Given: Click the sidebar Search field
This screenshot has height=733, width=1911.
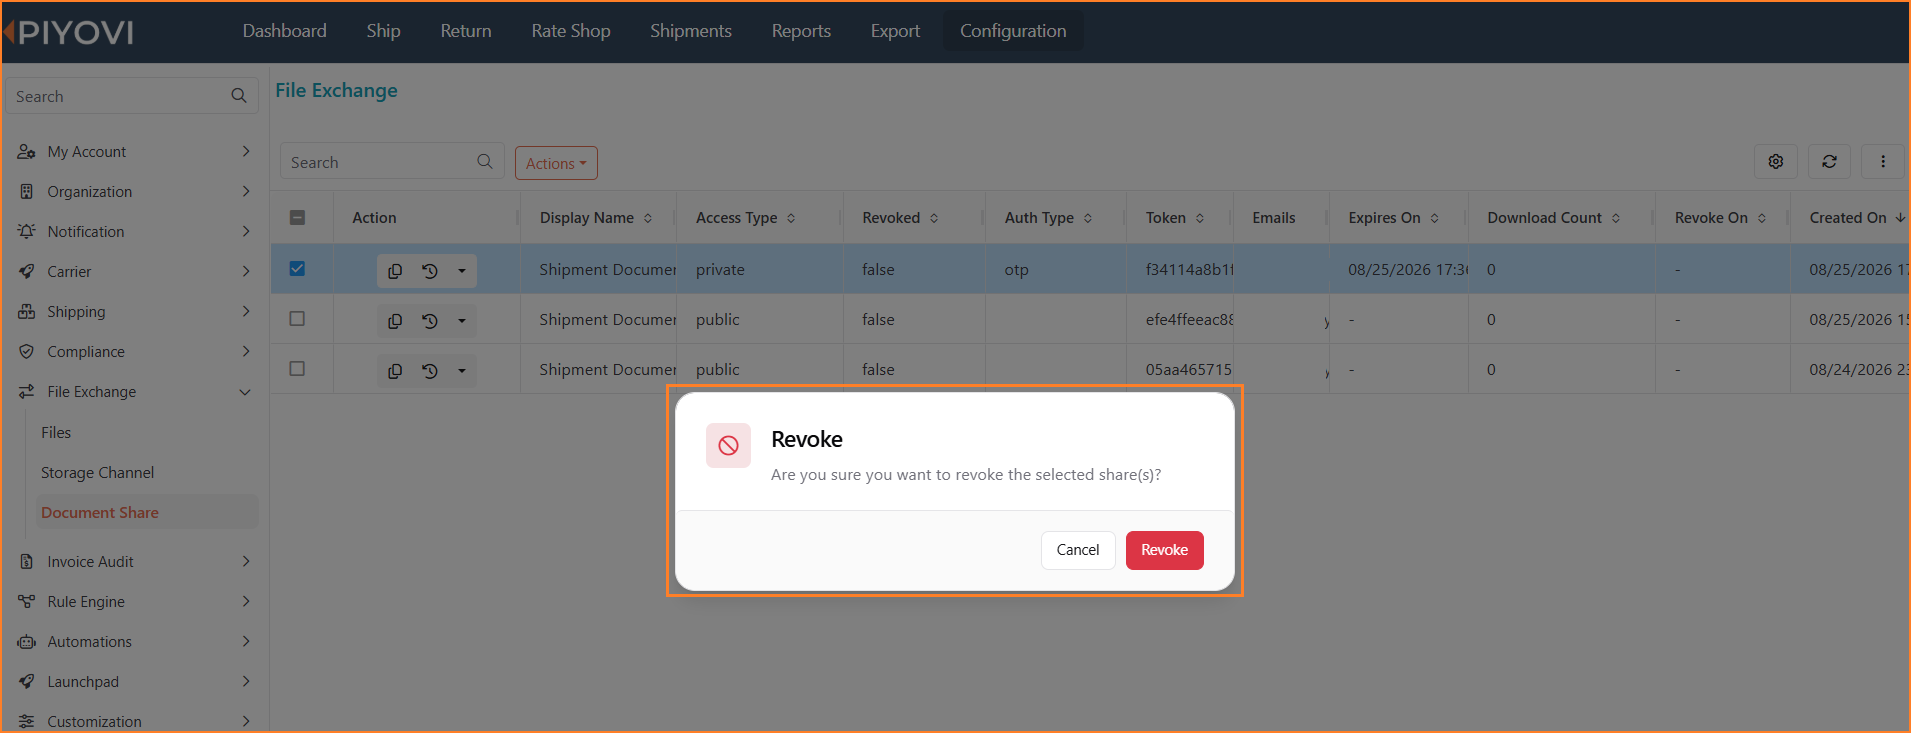Looking at the screenshot, I should (132, 96).
